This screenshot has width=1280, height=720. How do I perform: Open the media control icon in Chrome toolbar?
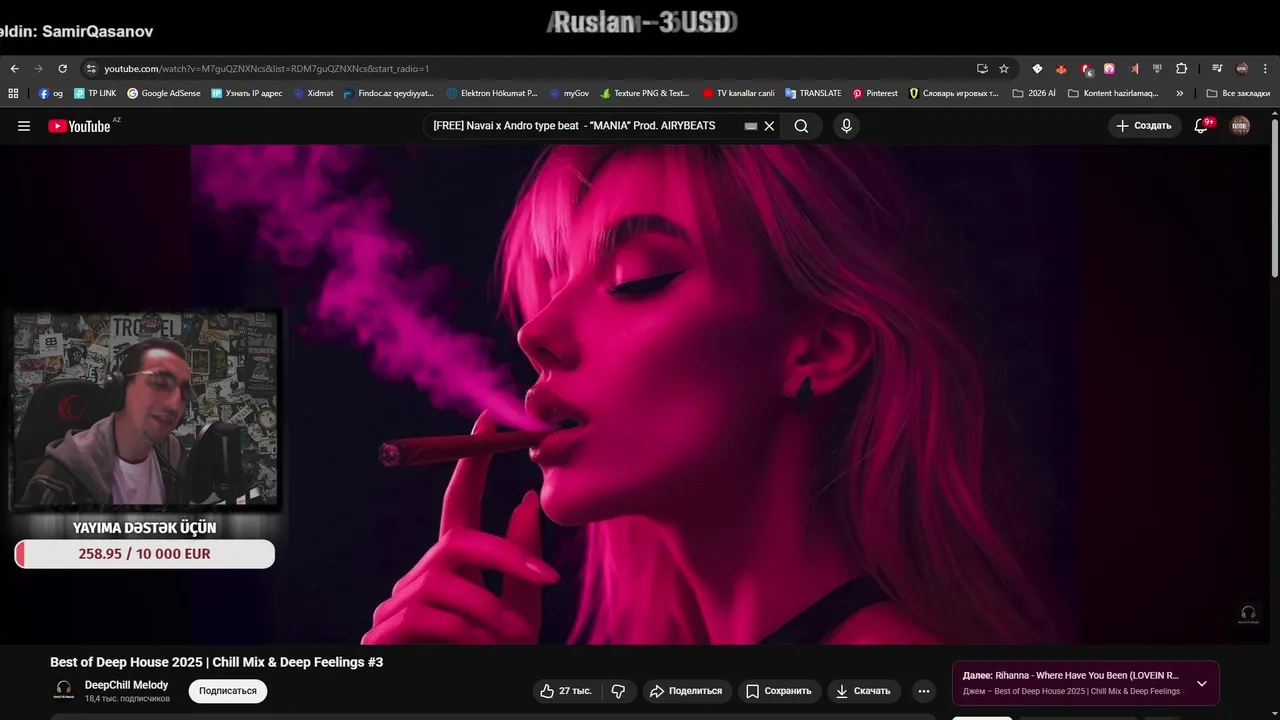point(1217,69)
